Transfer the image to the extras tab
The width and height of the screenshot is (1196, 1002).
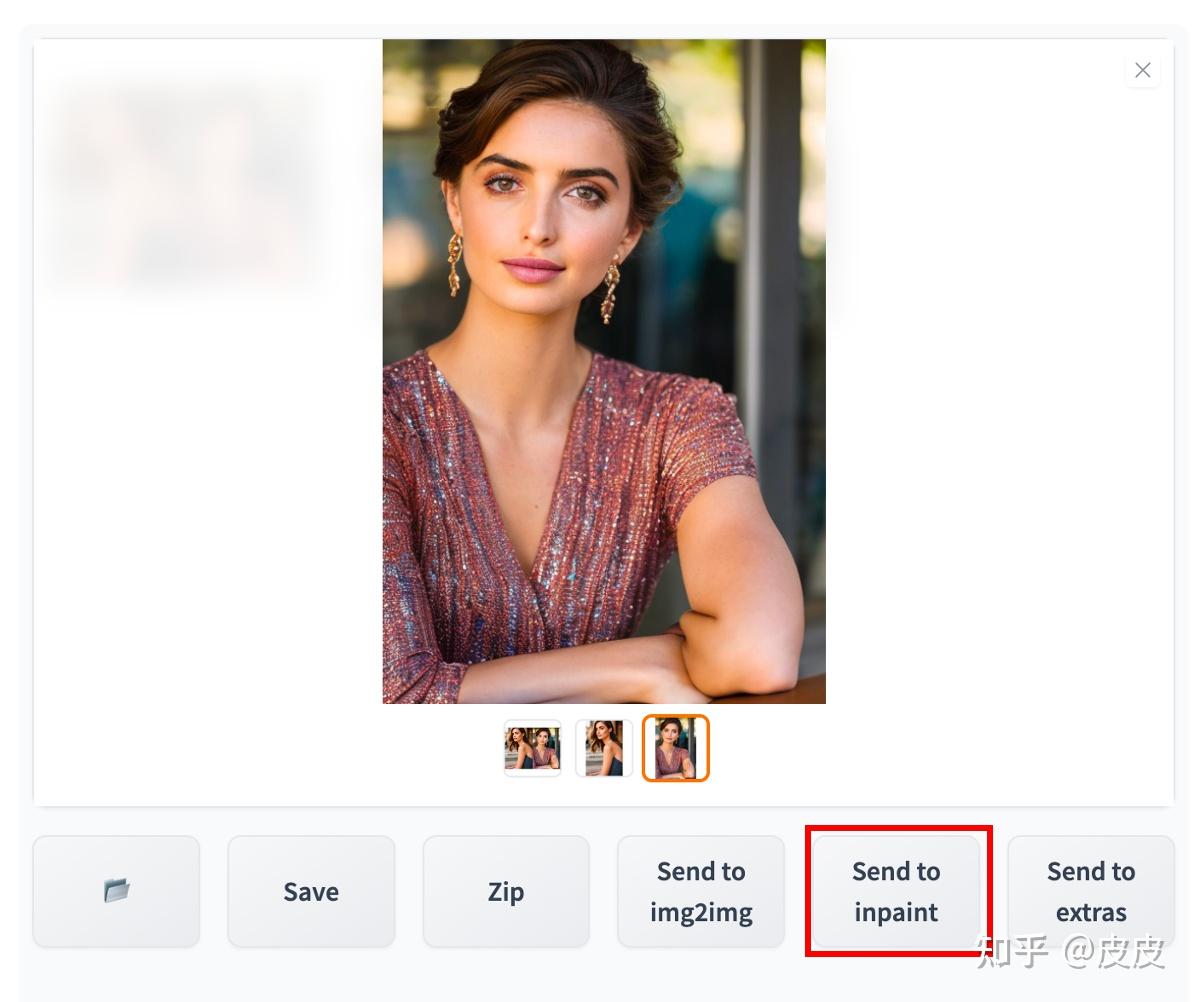1090,891
